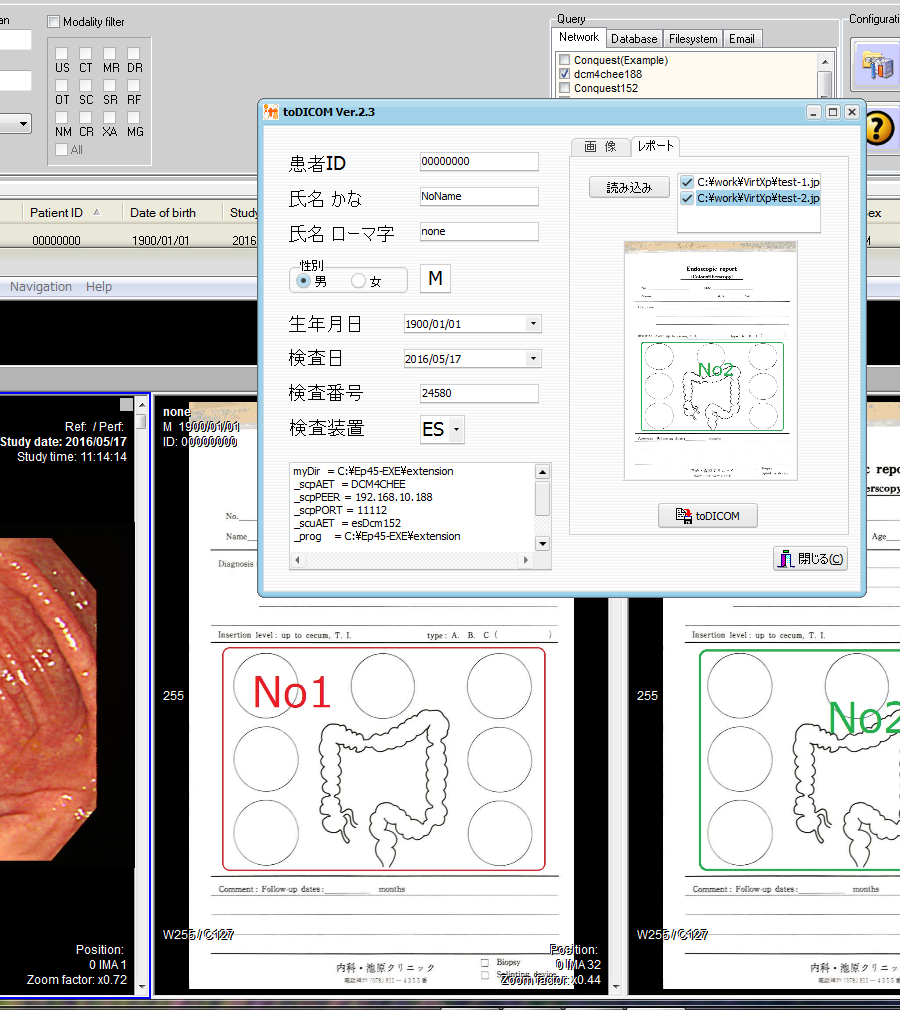Screen dimensions: 900x1010
Task: Click the 検査番号 input field
Action: coord(479,394)
